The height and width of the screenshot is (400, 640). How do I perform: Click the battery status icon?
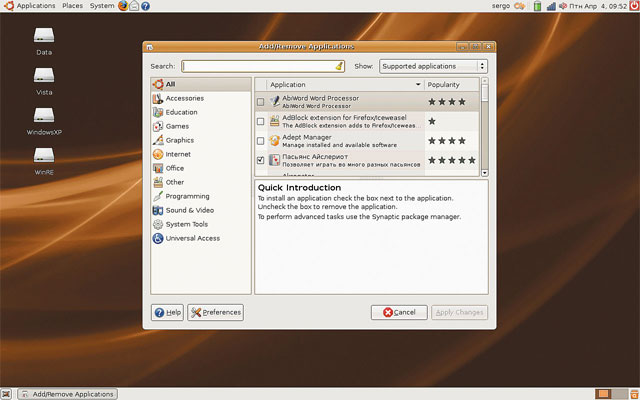tap(538, 6)
